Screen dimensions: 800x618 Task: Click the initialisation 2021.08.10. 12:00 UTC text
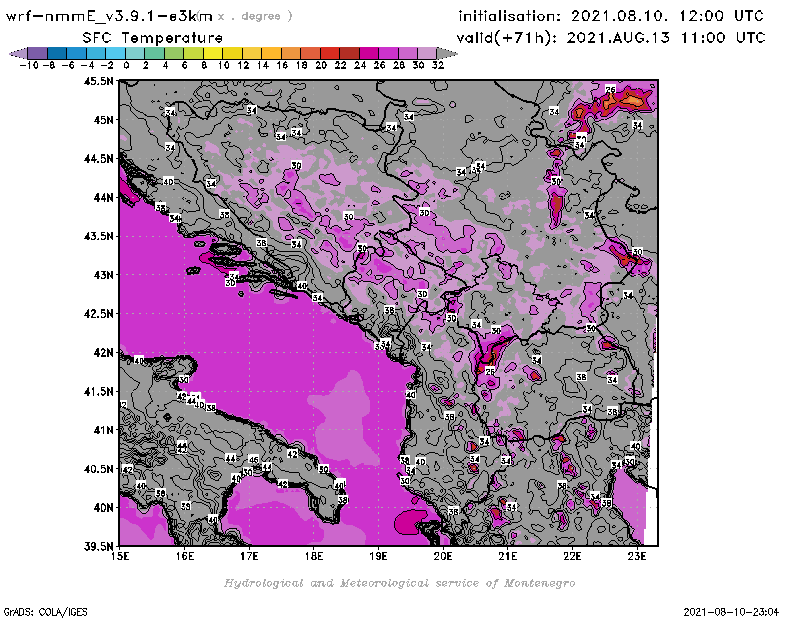pos(611,16)
